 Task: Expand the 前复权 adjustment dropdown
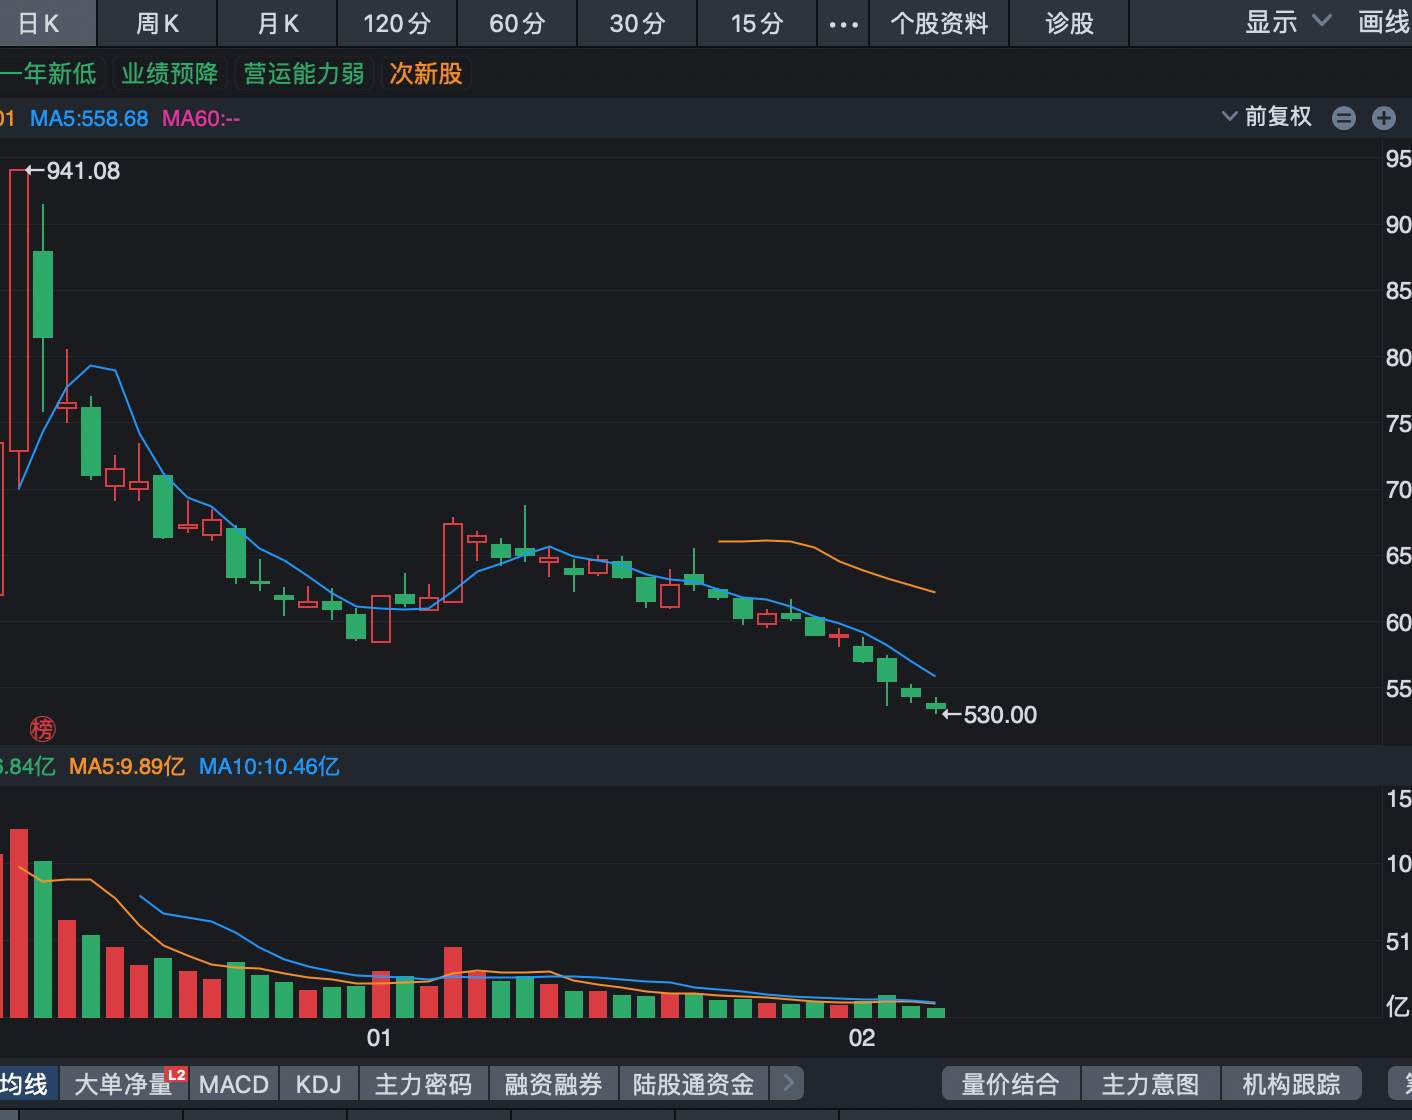point(1267,117)
